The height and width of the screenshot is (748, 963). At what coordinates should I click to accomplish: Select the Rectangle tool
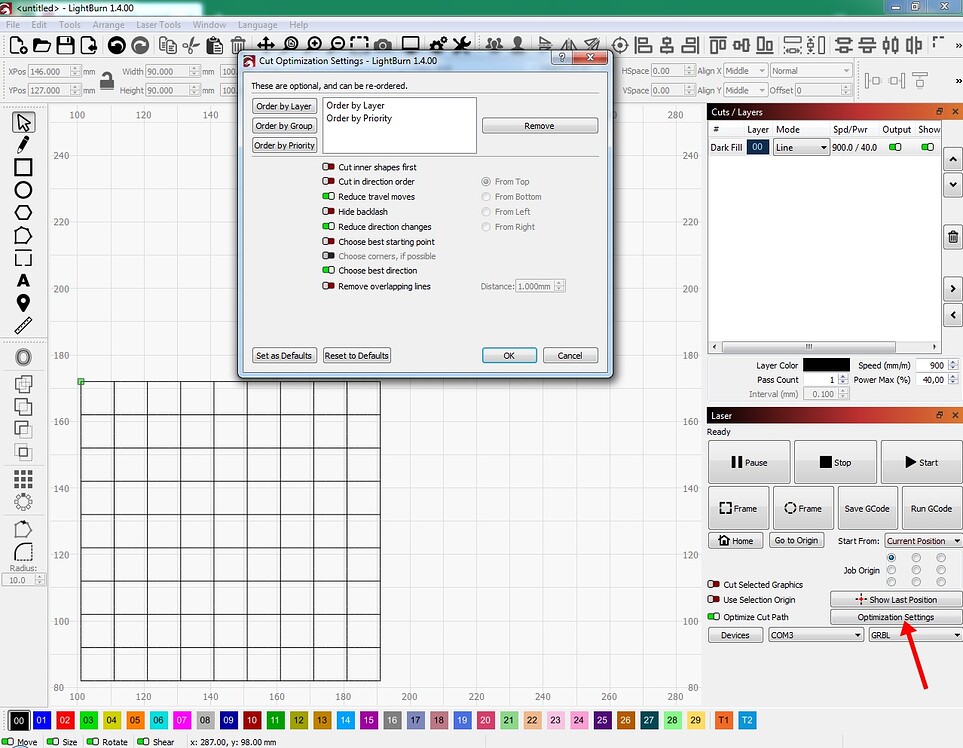pos(23,167)
